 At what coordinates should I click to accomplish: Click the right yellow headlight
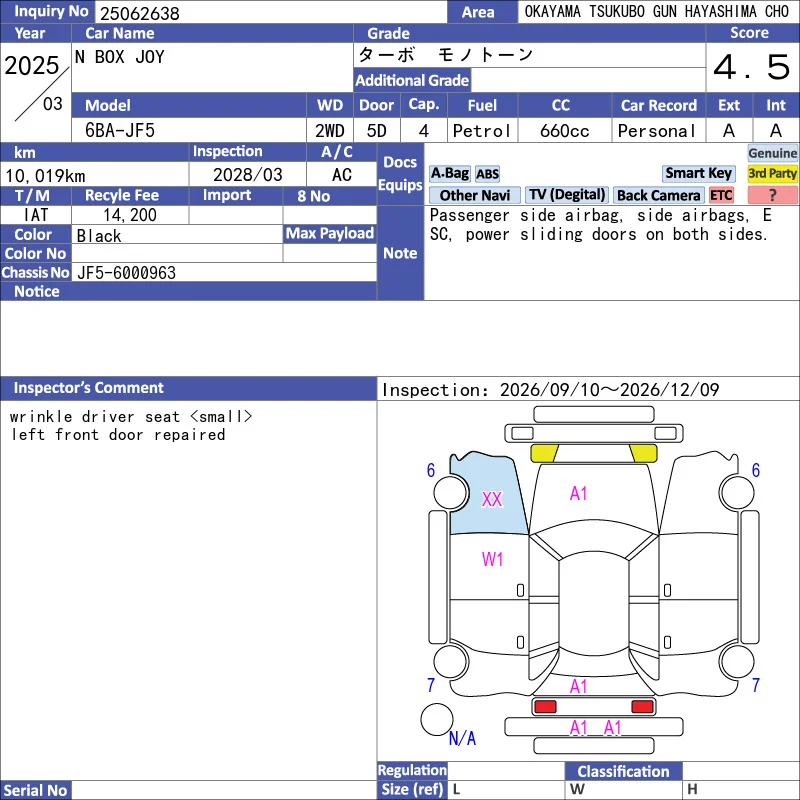click(x=643, y=453)
